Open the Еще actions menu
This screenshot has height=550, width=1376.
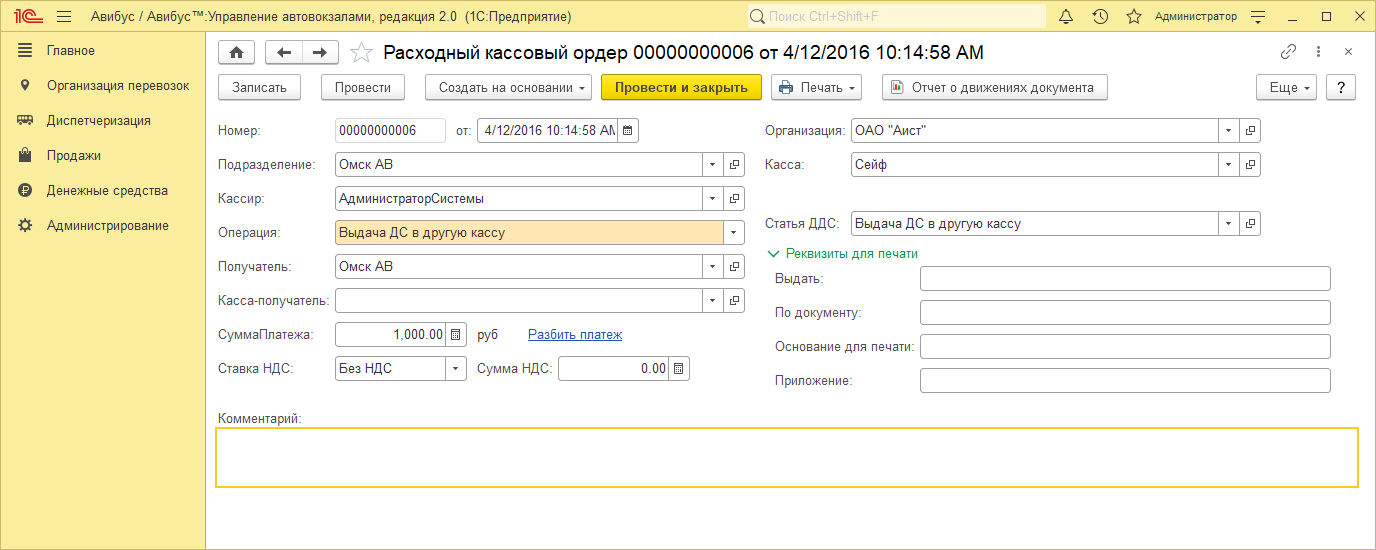point(1288,88)
